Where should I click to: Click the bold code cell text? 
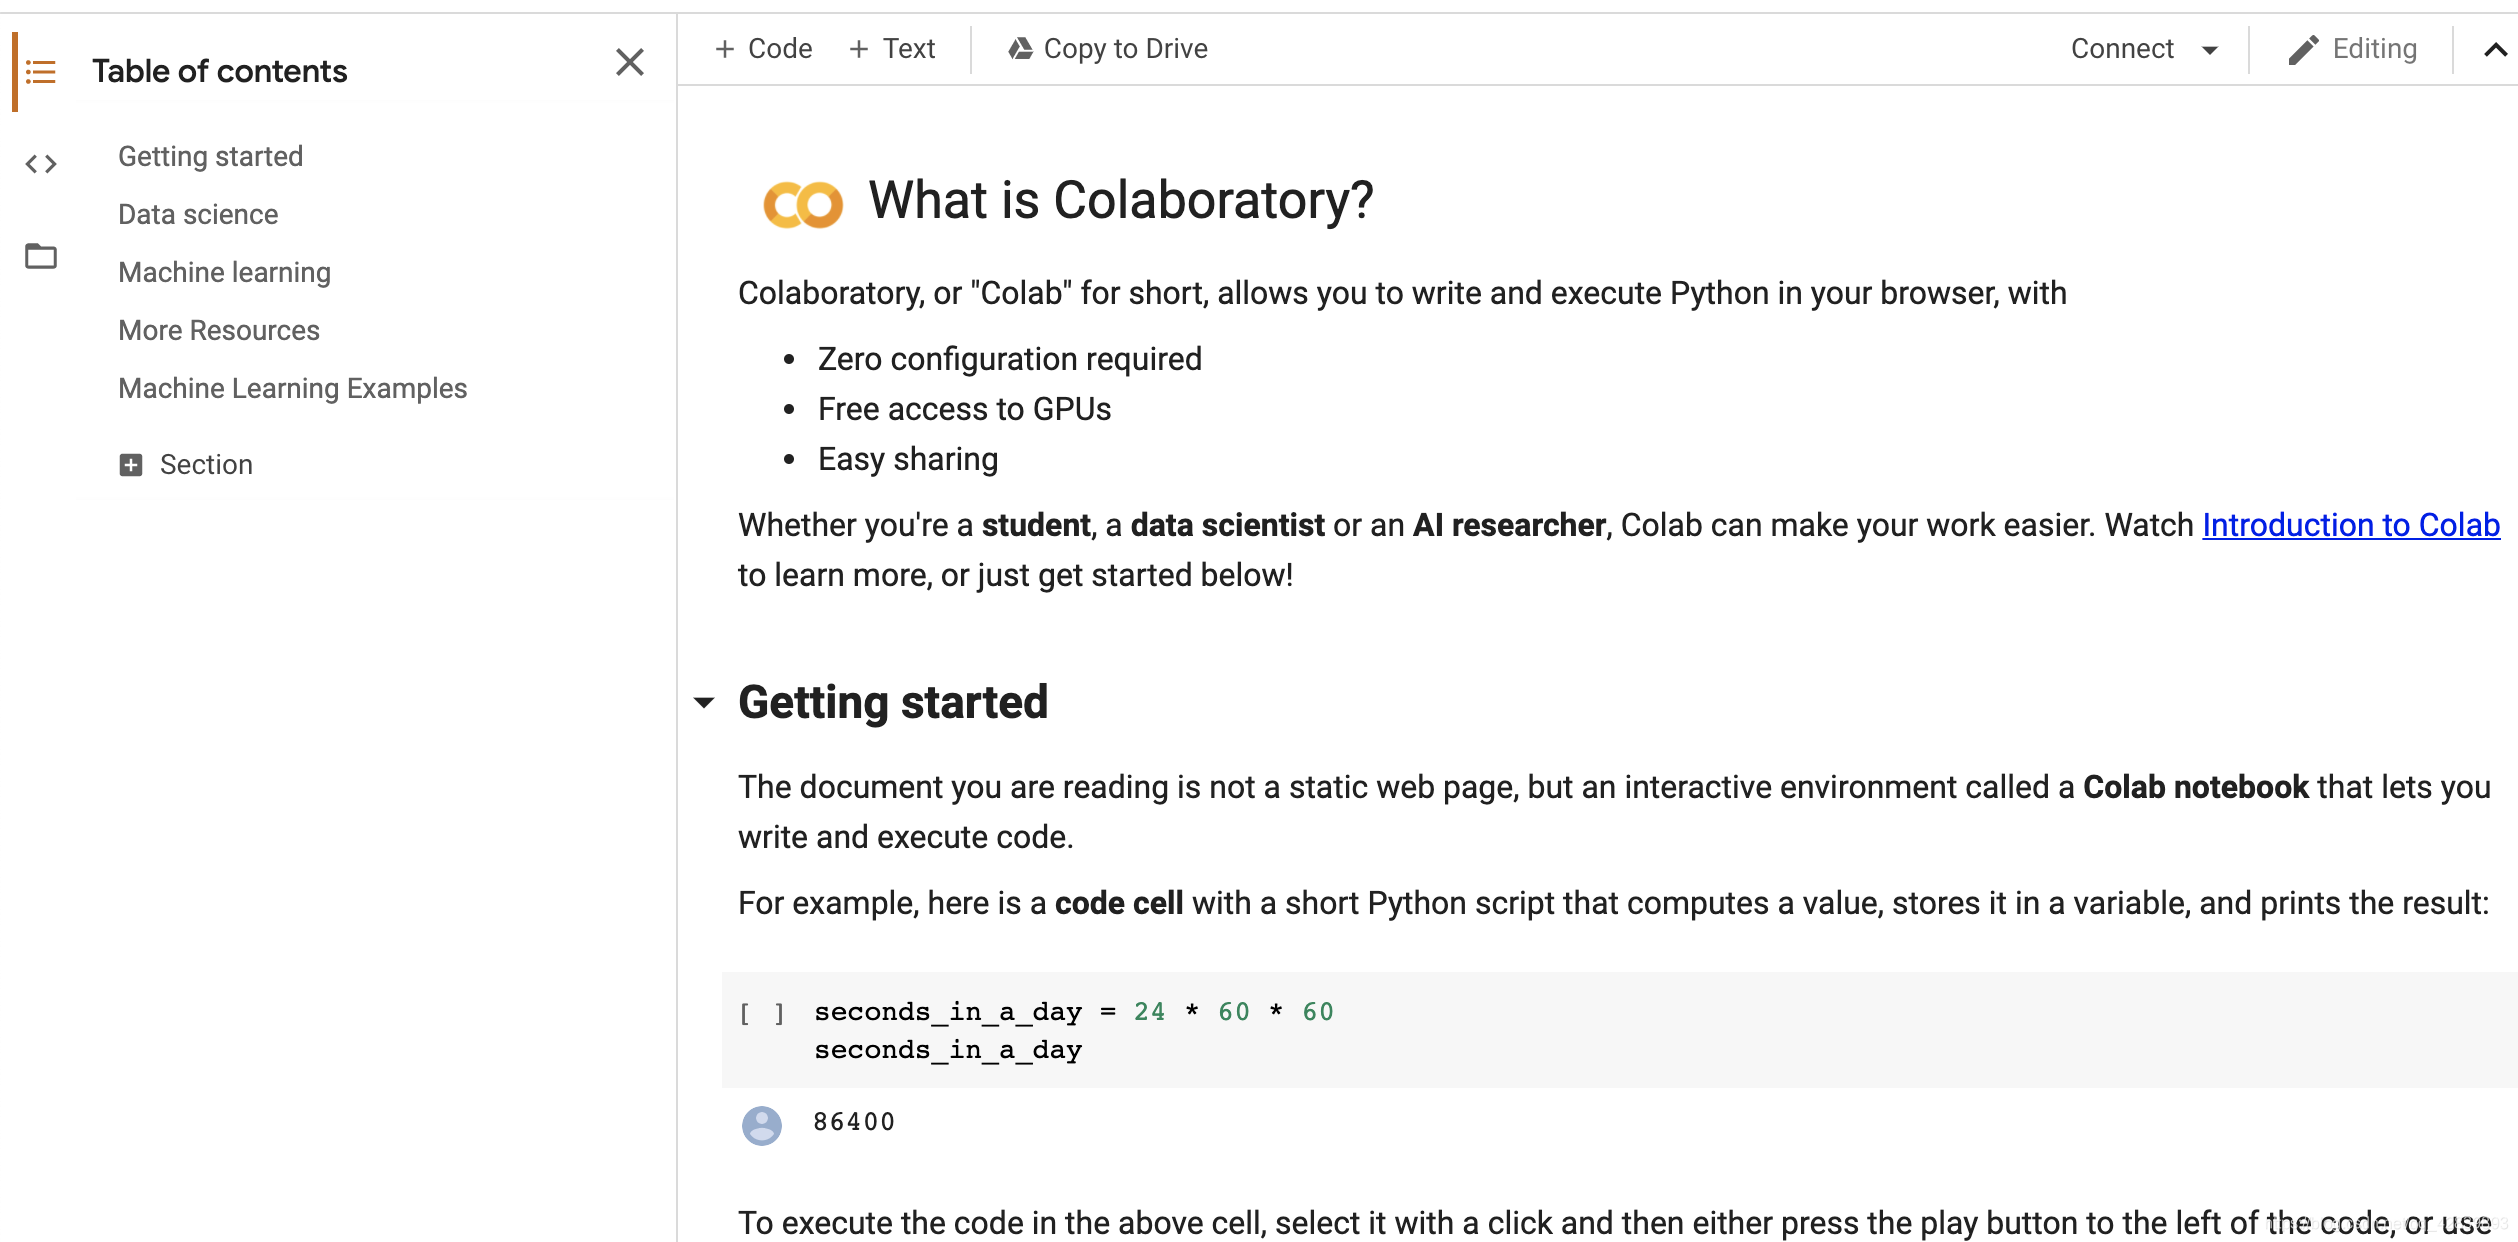[1119, 903]
